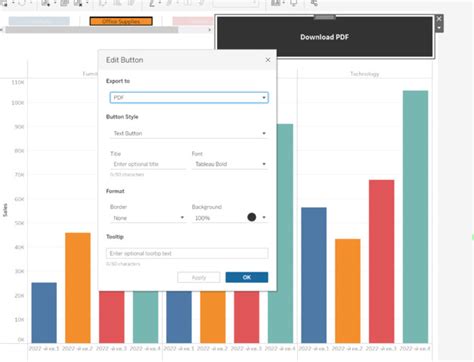The image size is (474, 362).
Task: Select the teal bar in Technology pane
Action: click(415, 217)
